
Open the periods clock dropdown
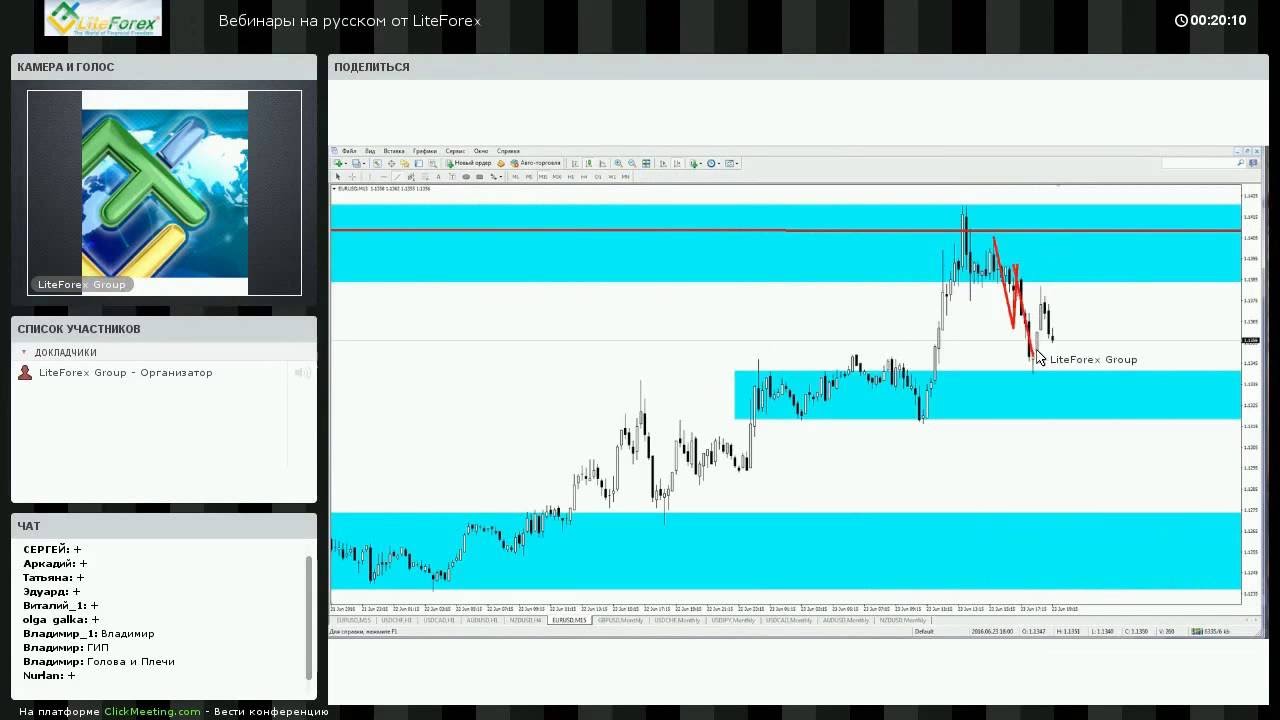713,163
